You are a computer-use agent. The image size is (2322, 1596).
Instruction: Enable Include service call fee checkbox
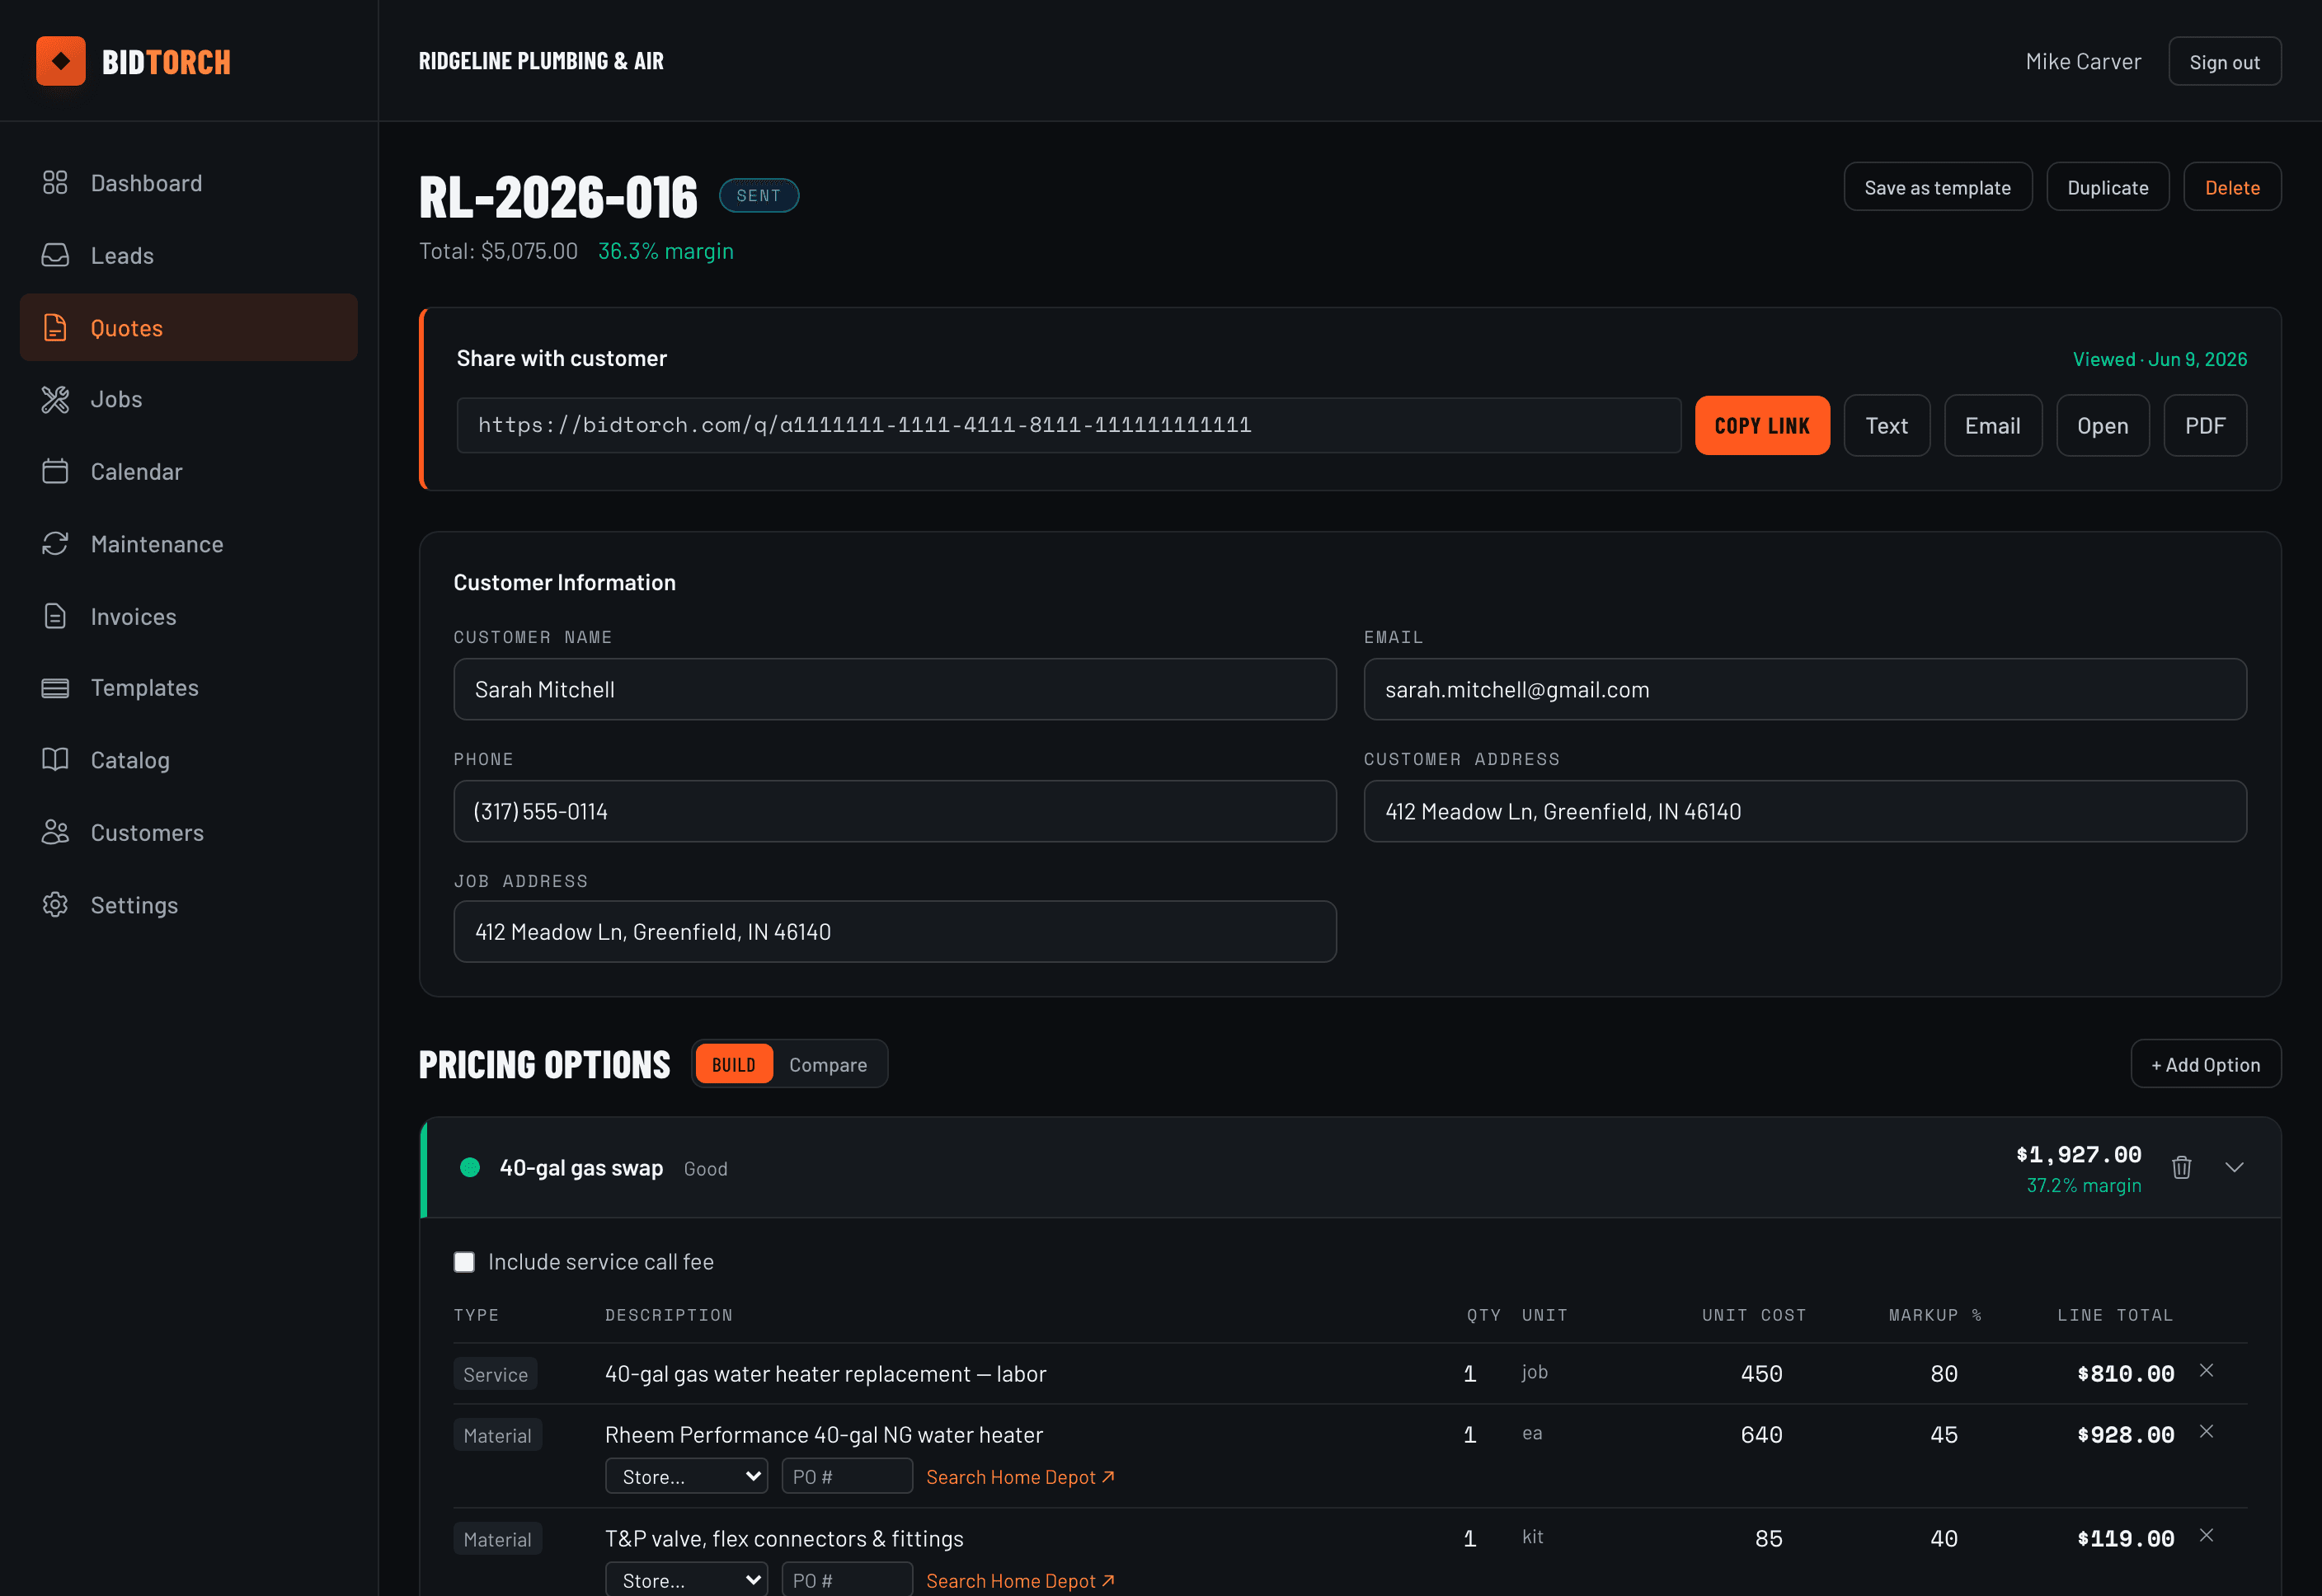[x=464, y=1262]
